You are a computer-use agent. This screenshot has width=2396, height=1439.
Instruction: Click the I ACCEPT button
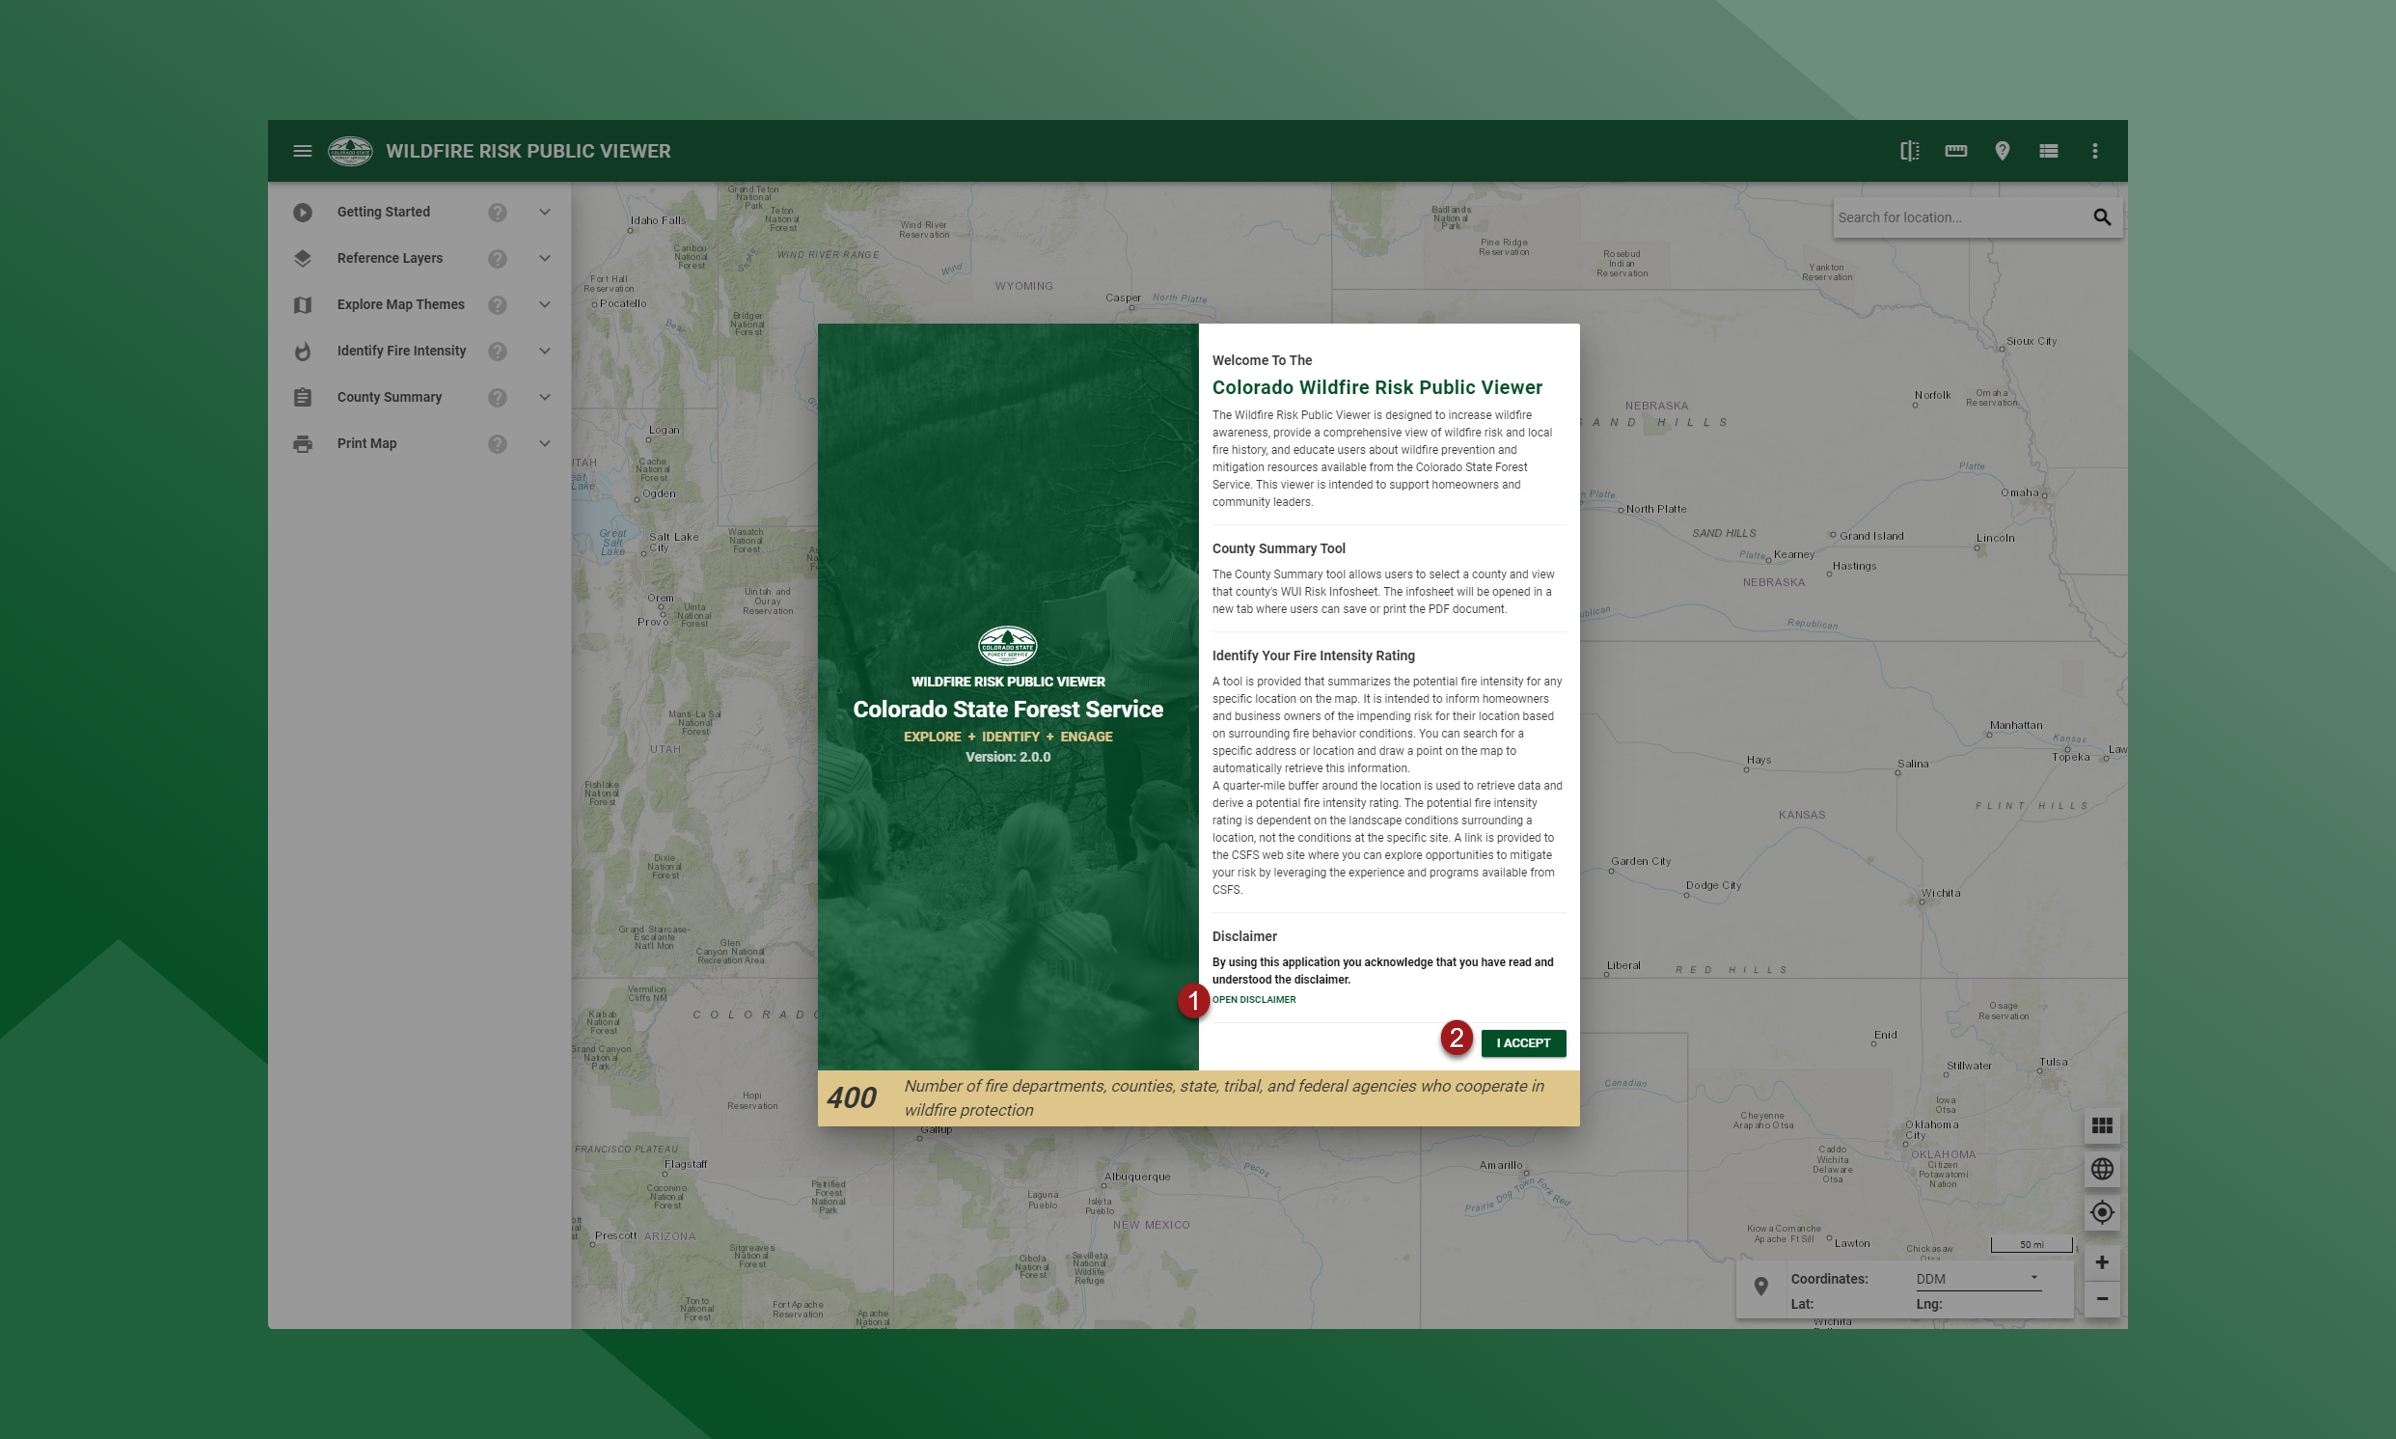tap(1523, 1043)
